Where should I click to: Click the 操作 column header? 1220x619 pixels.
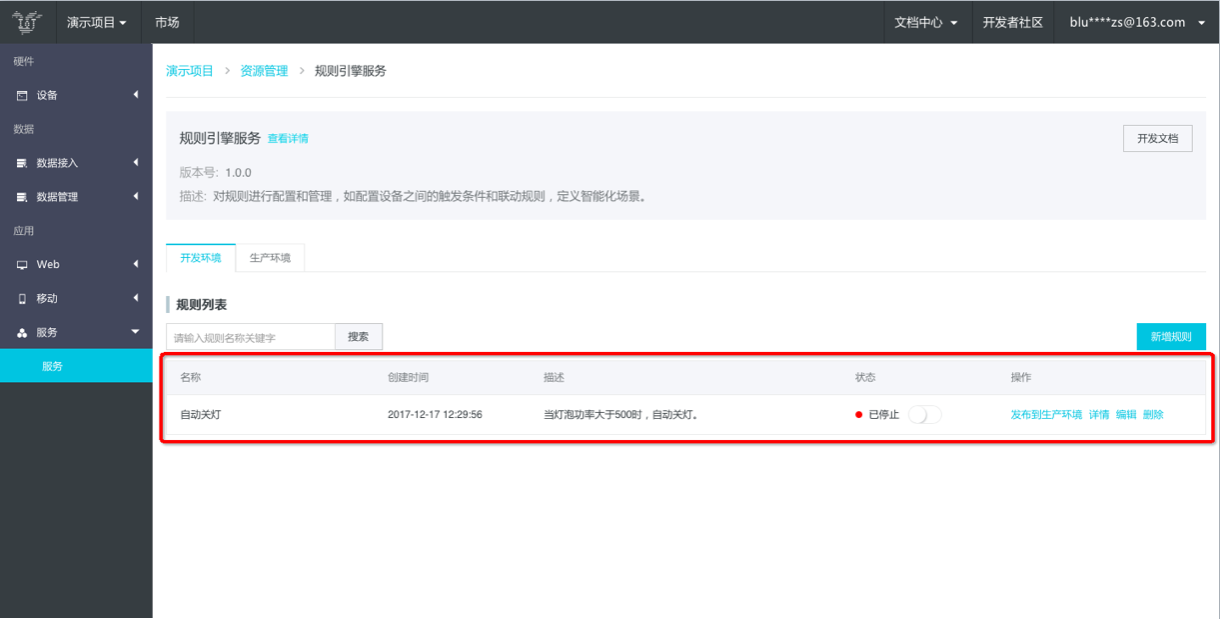[1021, 378]
